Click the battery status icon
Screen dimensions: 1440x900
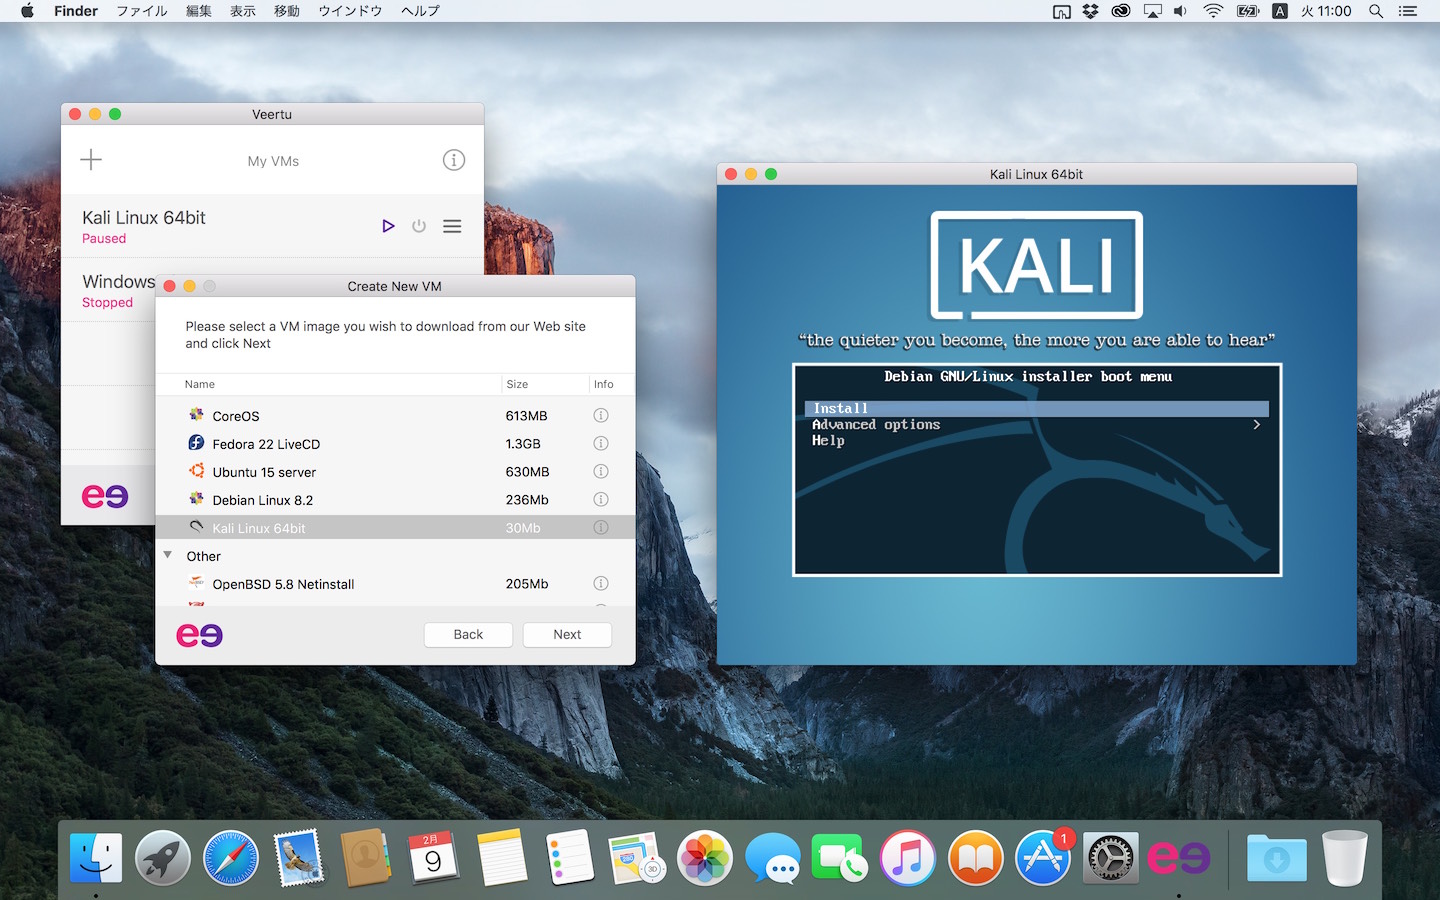coord(1248,11)
